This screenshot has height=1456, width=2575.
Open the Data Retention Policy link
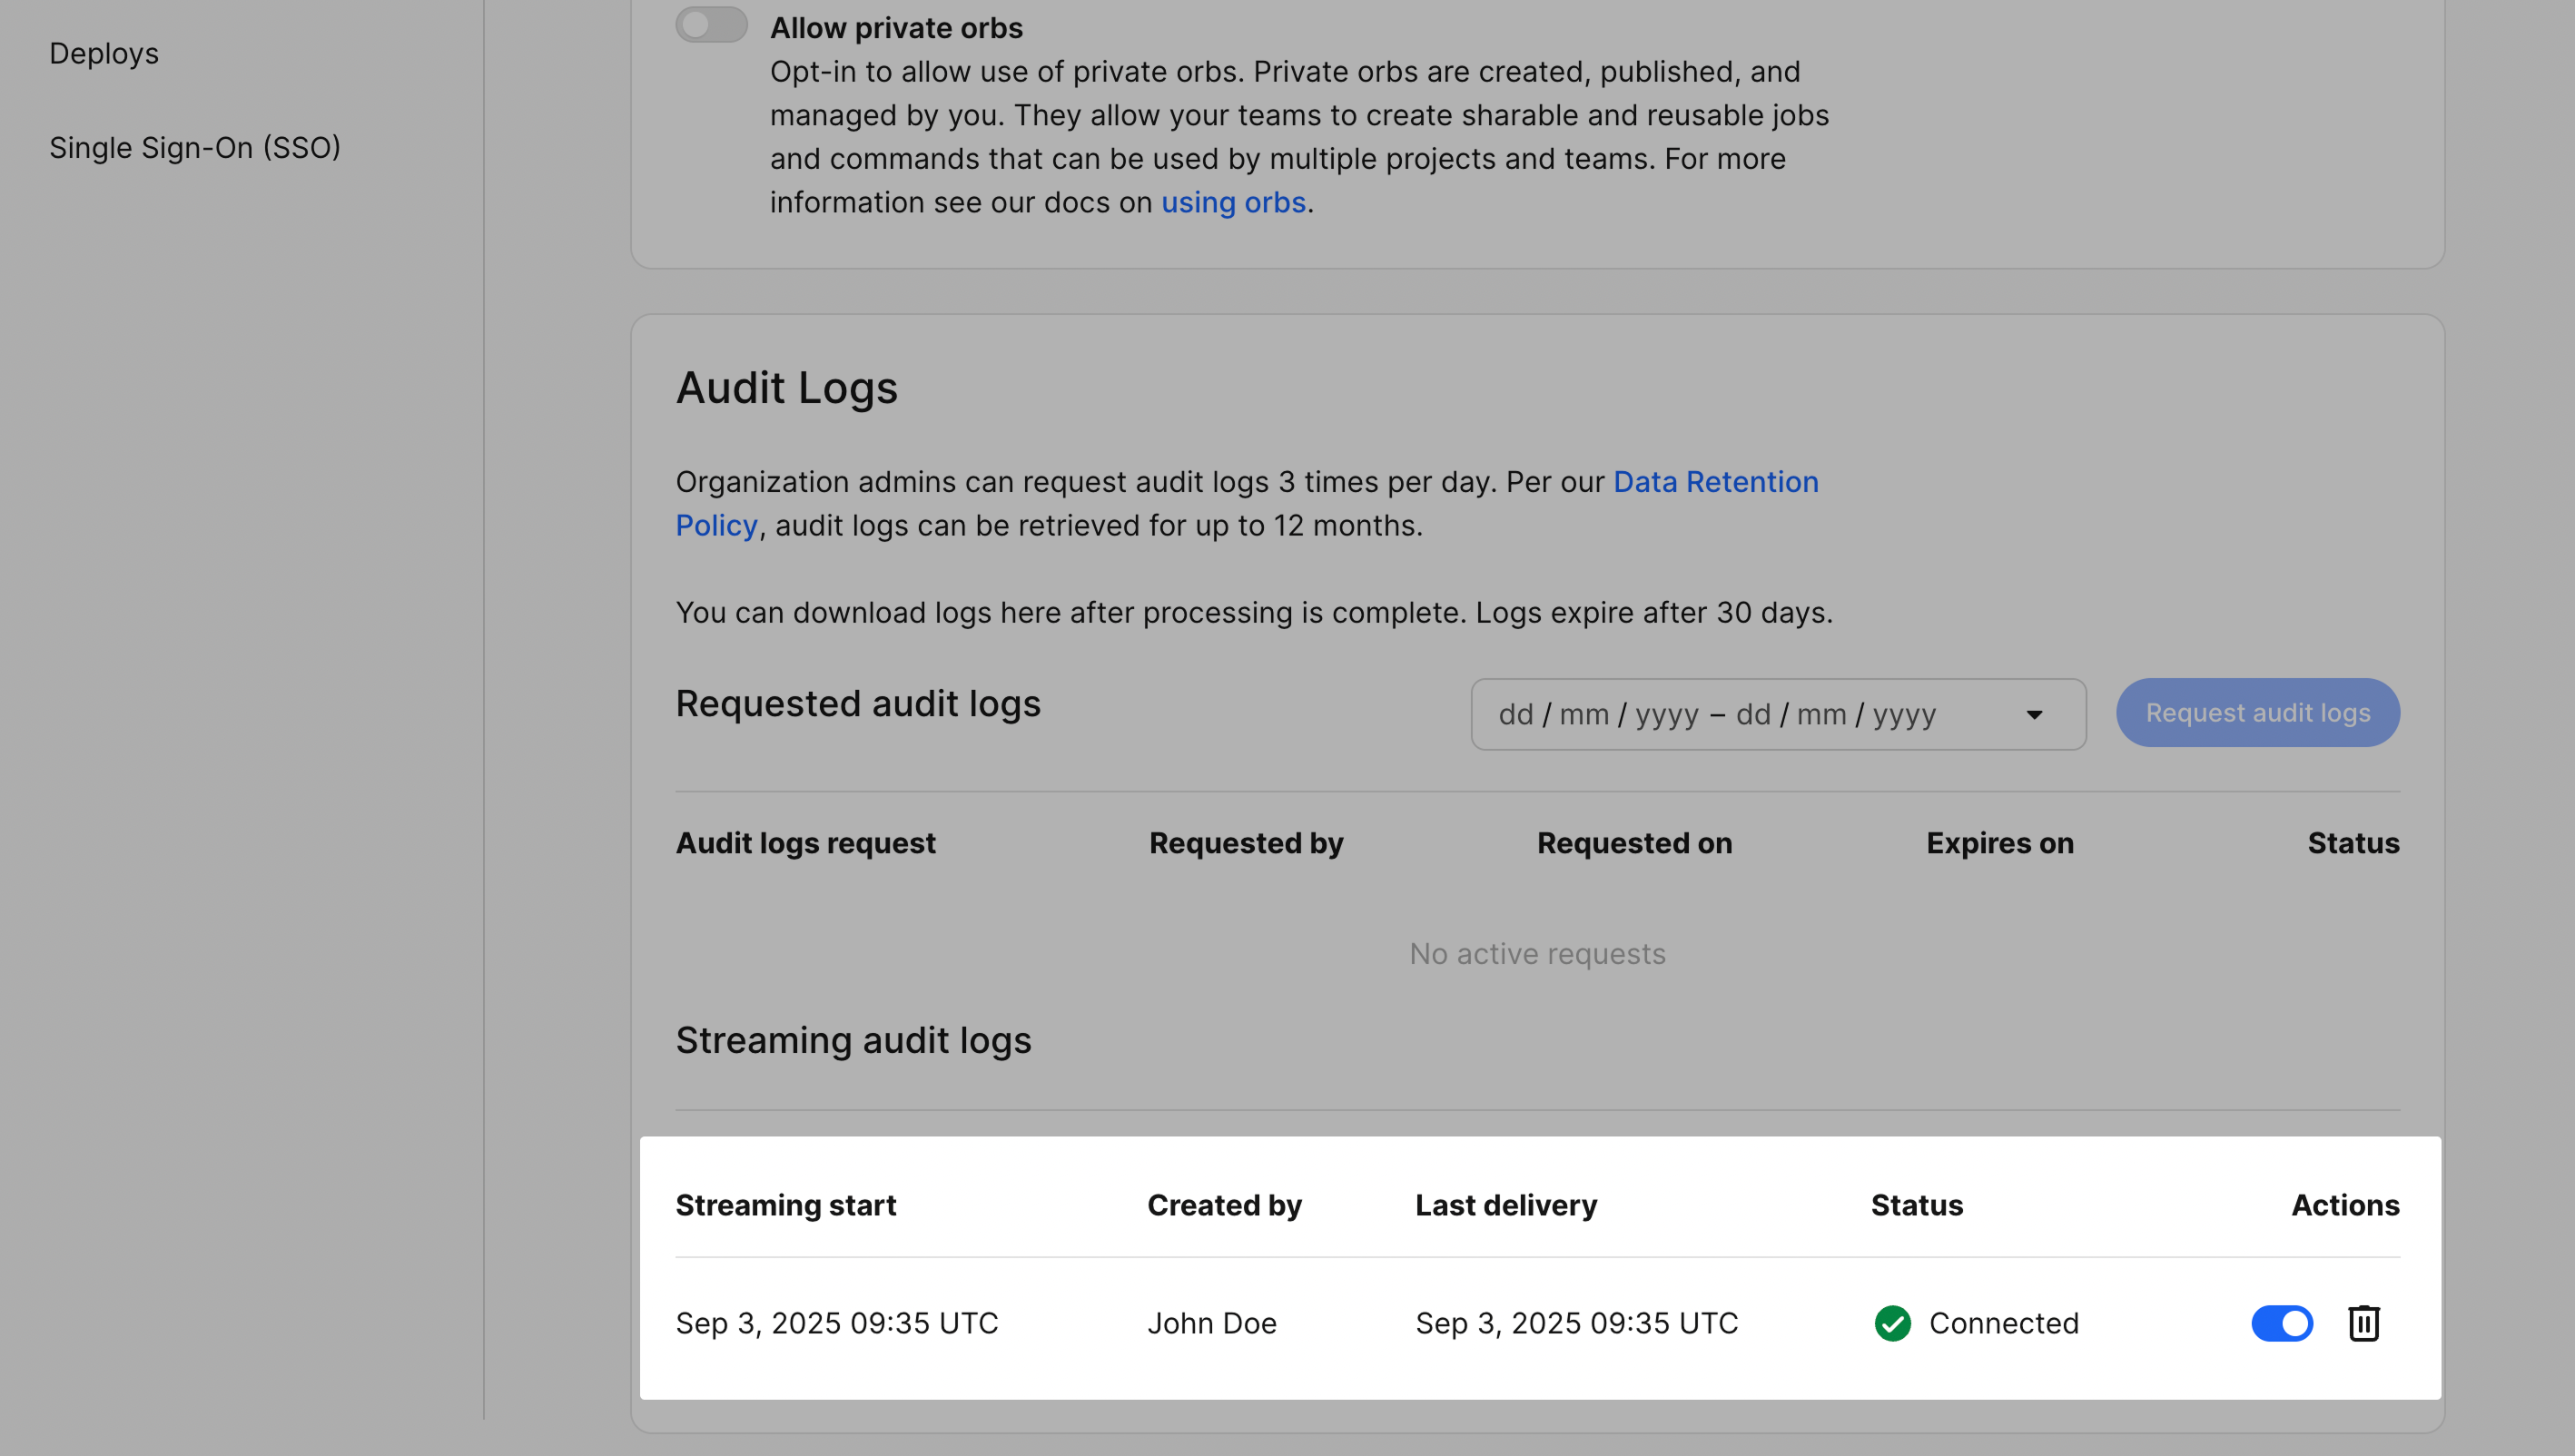tap(1715, 482)
